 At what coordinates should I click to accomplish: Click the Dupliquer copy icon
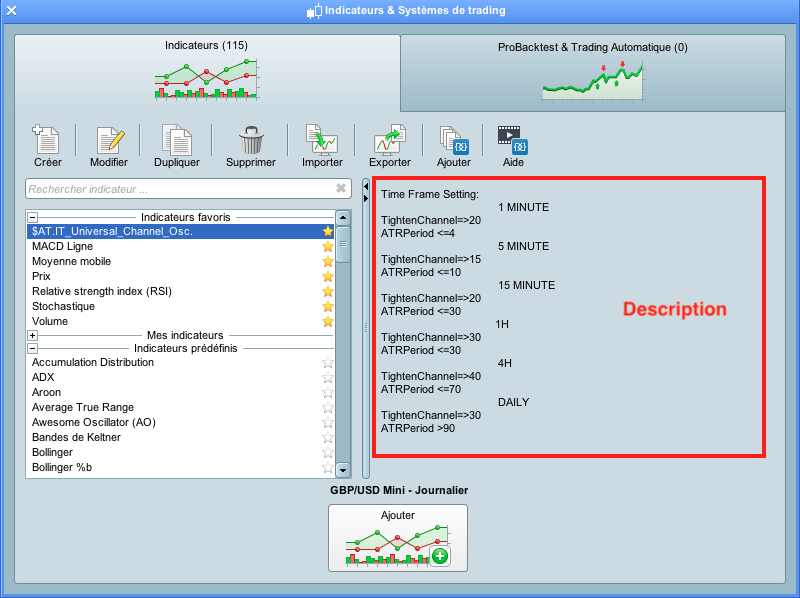177,139
